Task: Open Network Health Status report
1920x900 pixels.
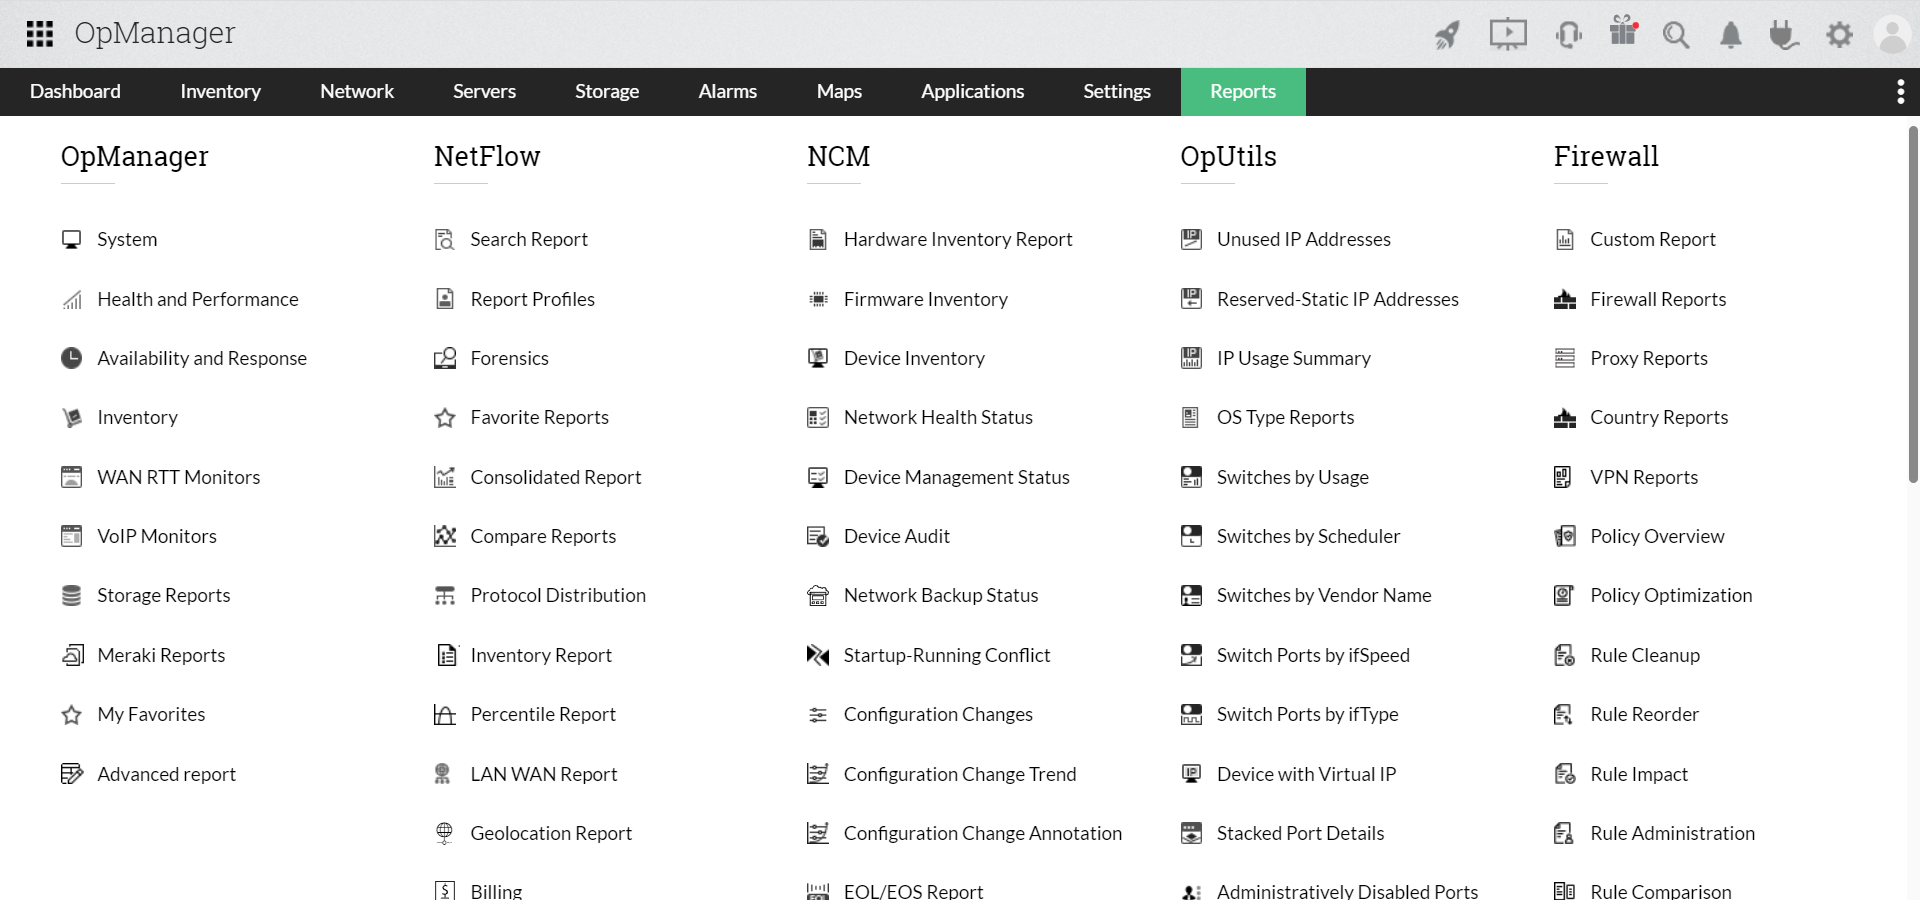Action: tap(938, 417)
